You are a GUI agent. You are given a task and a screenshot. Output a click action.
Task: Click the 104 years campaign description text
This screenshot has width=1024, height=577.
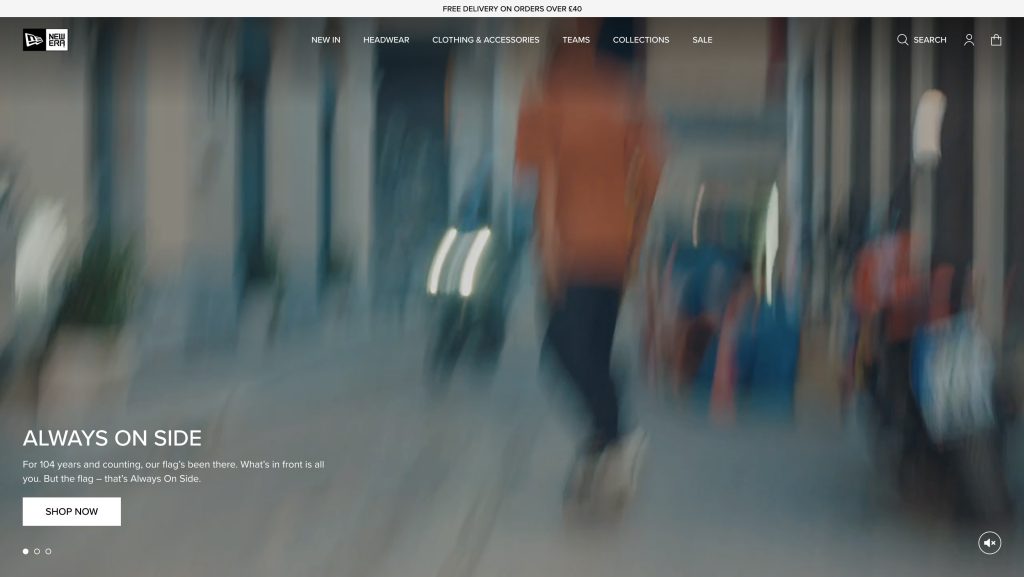click(x=173, y=471)
